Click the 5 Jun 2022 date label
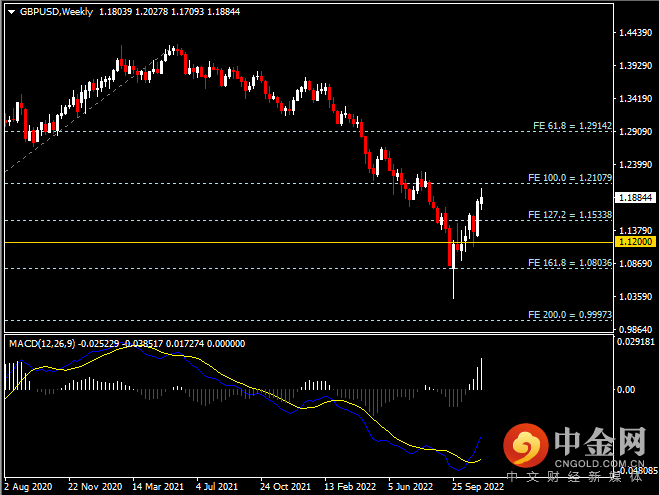 (x=410, y=487)
